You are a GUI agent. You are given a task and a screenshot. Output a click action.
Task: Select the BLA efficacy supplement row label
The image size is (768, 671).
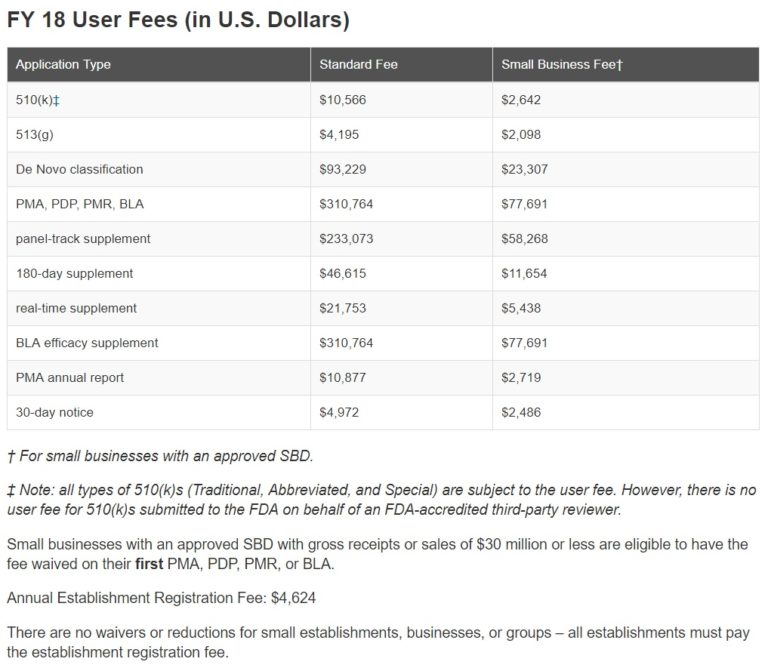point(87,343)
